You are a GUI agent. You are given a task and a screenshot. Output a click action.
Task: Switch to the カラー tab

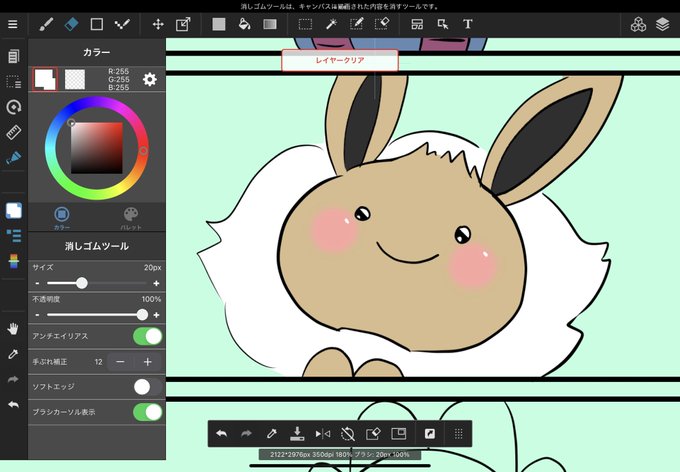62,218
